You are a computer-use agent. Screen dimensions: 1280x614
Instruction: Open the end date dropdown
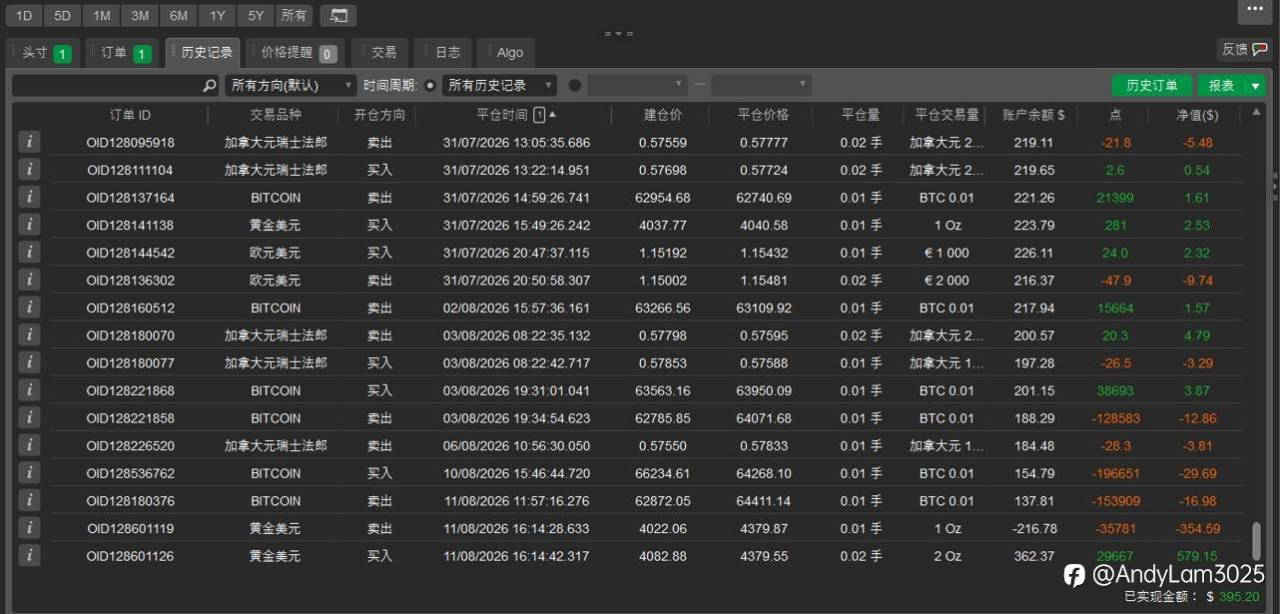pos(761,86)
